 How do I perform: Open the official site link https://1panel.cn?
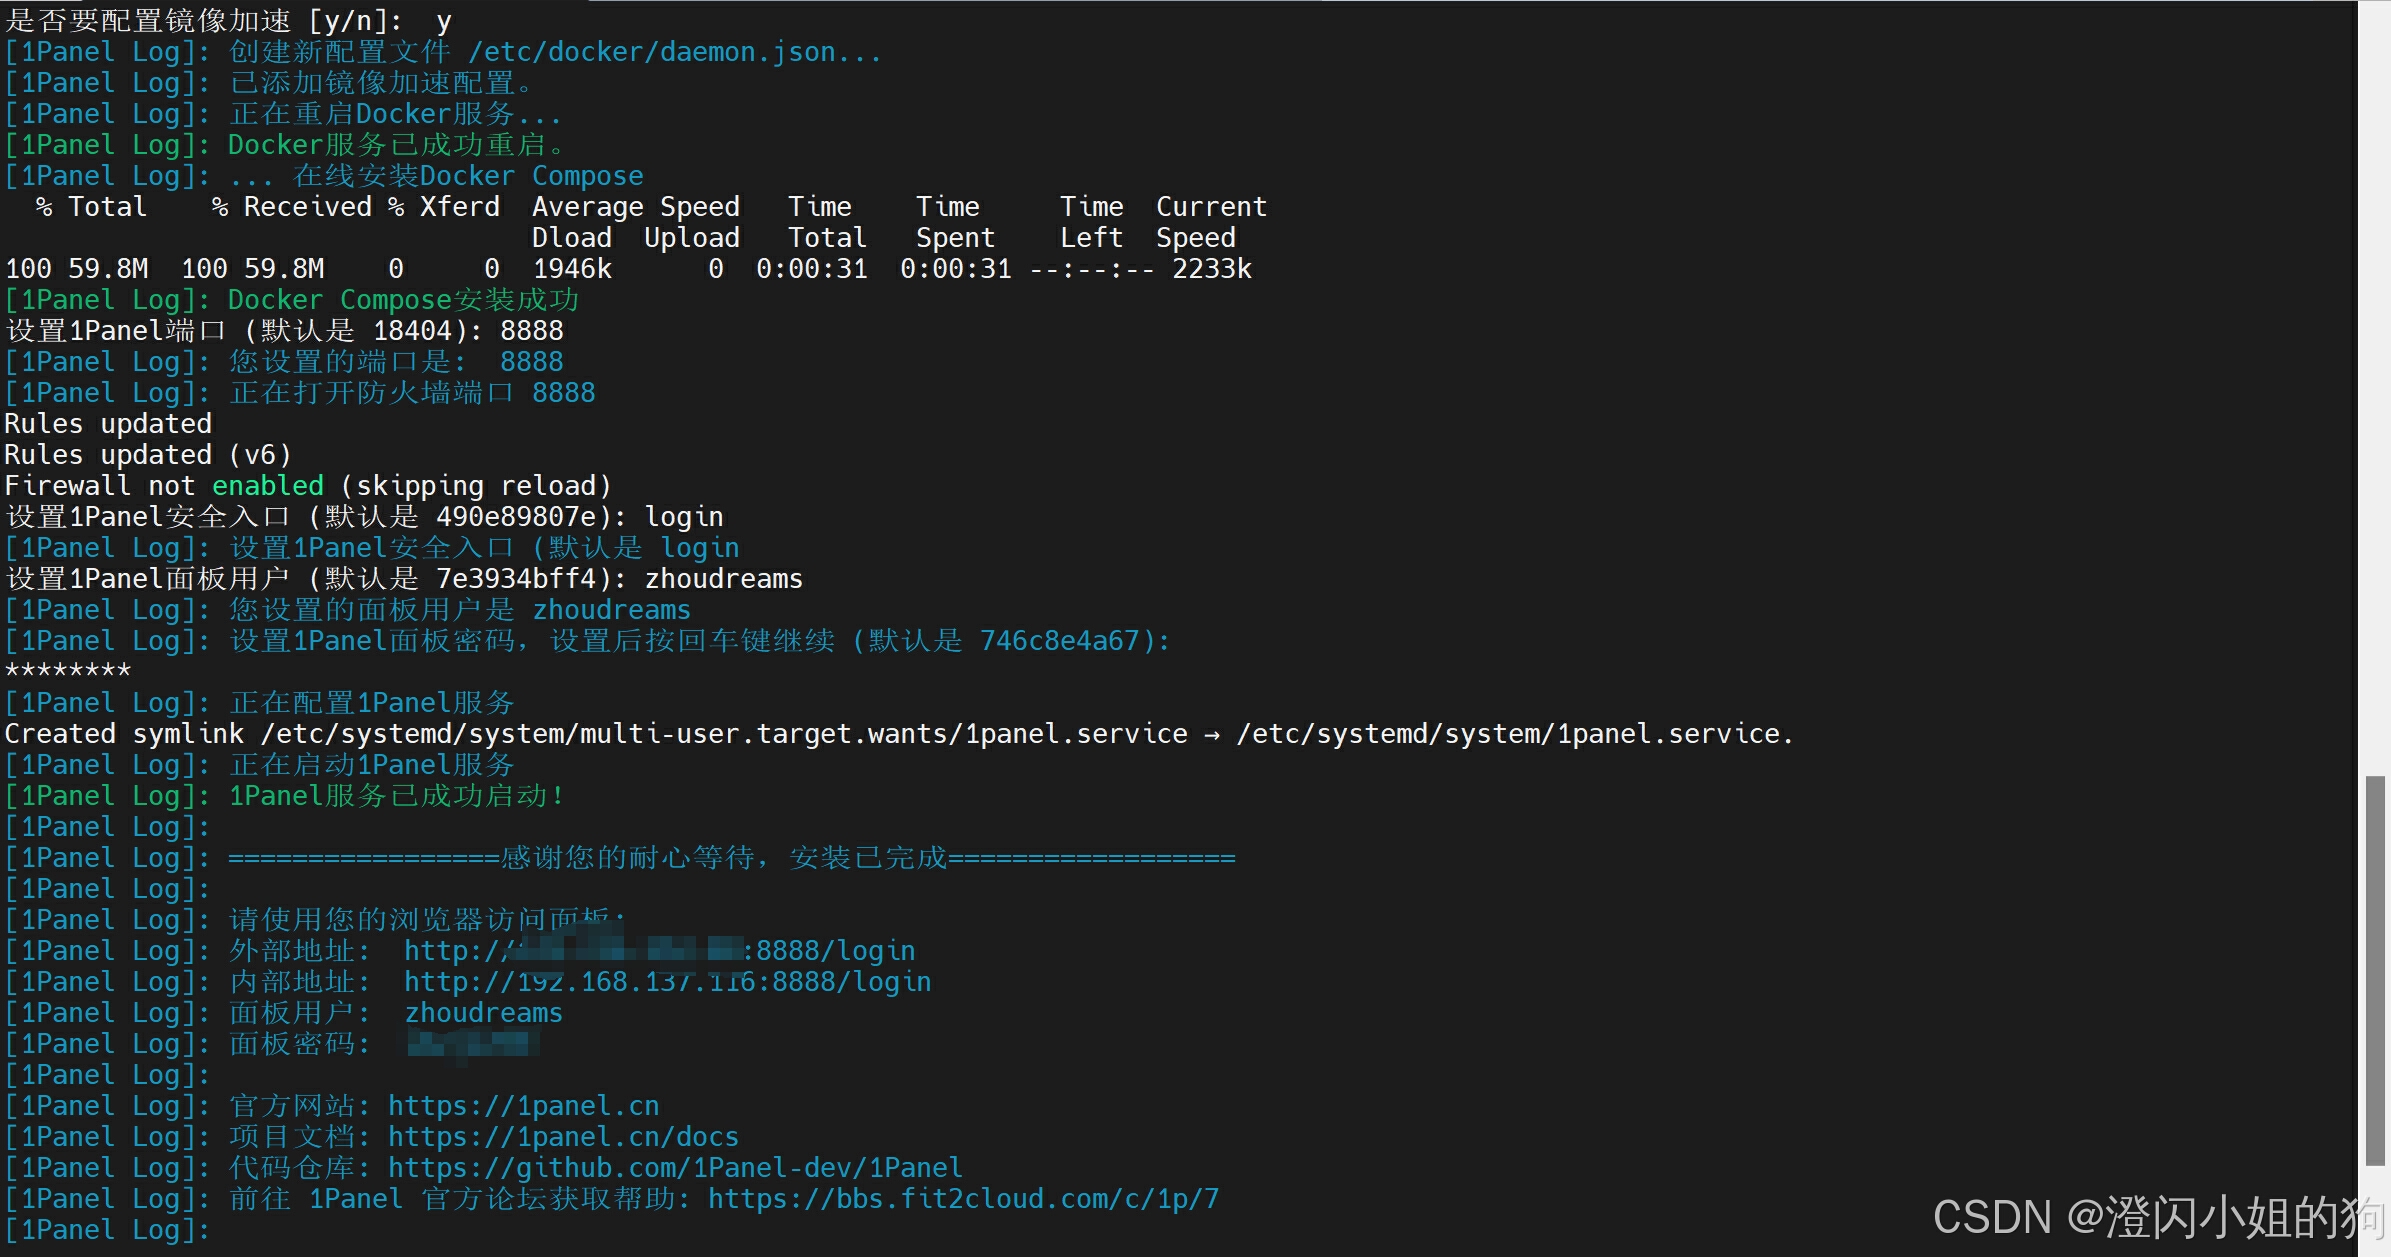pos(523,1106)
